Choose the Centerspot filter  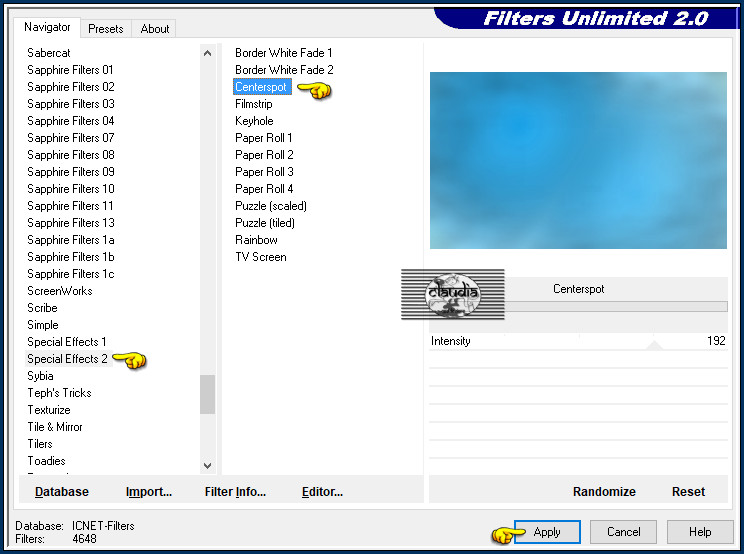(x=262, y=87)
